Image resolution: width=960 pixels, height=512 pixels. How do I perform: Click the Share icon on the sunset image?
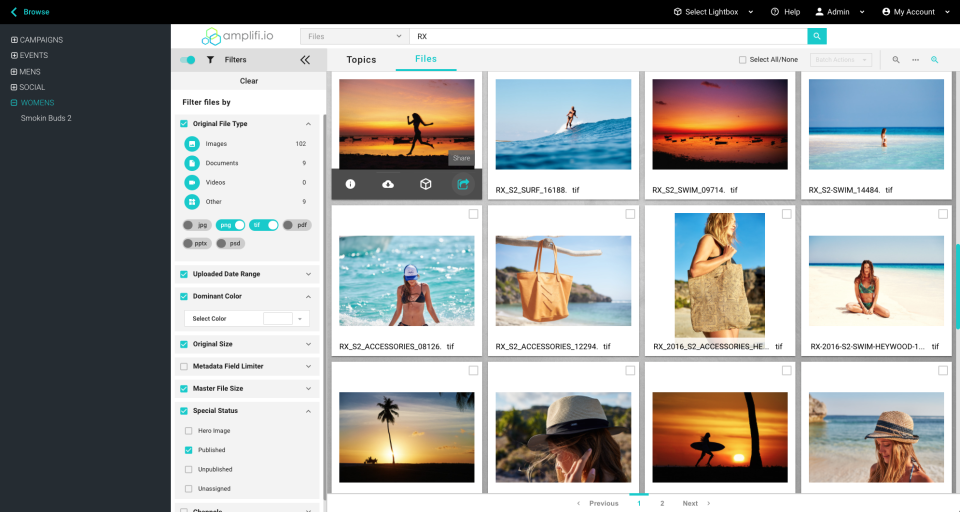(x=463, y=184)
